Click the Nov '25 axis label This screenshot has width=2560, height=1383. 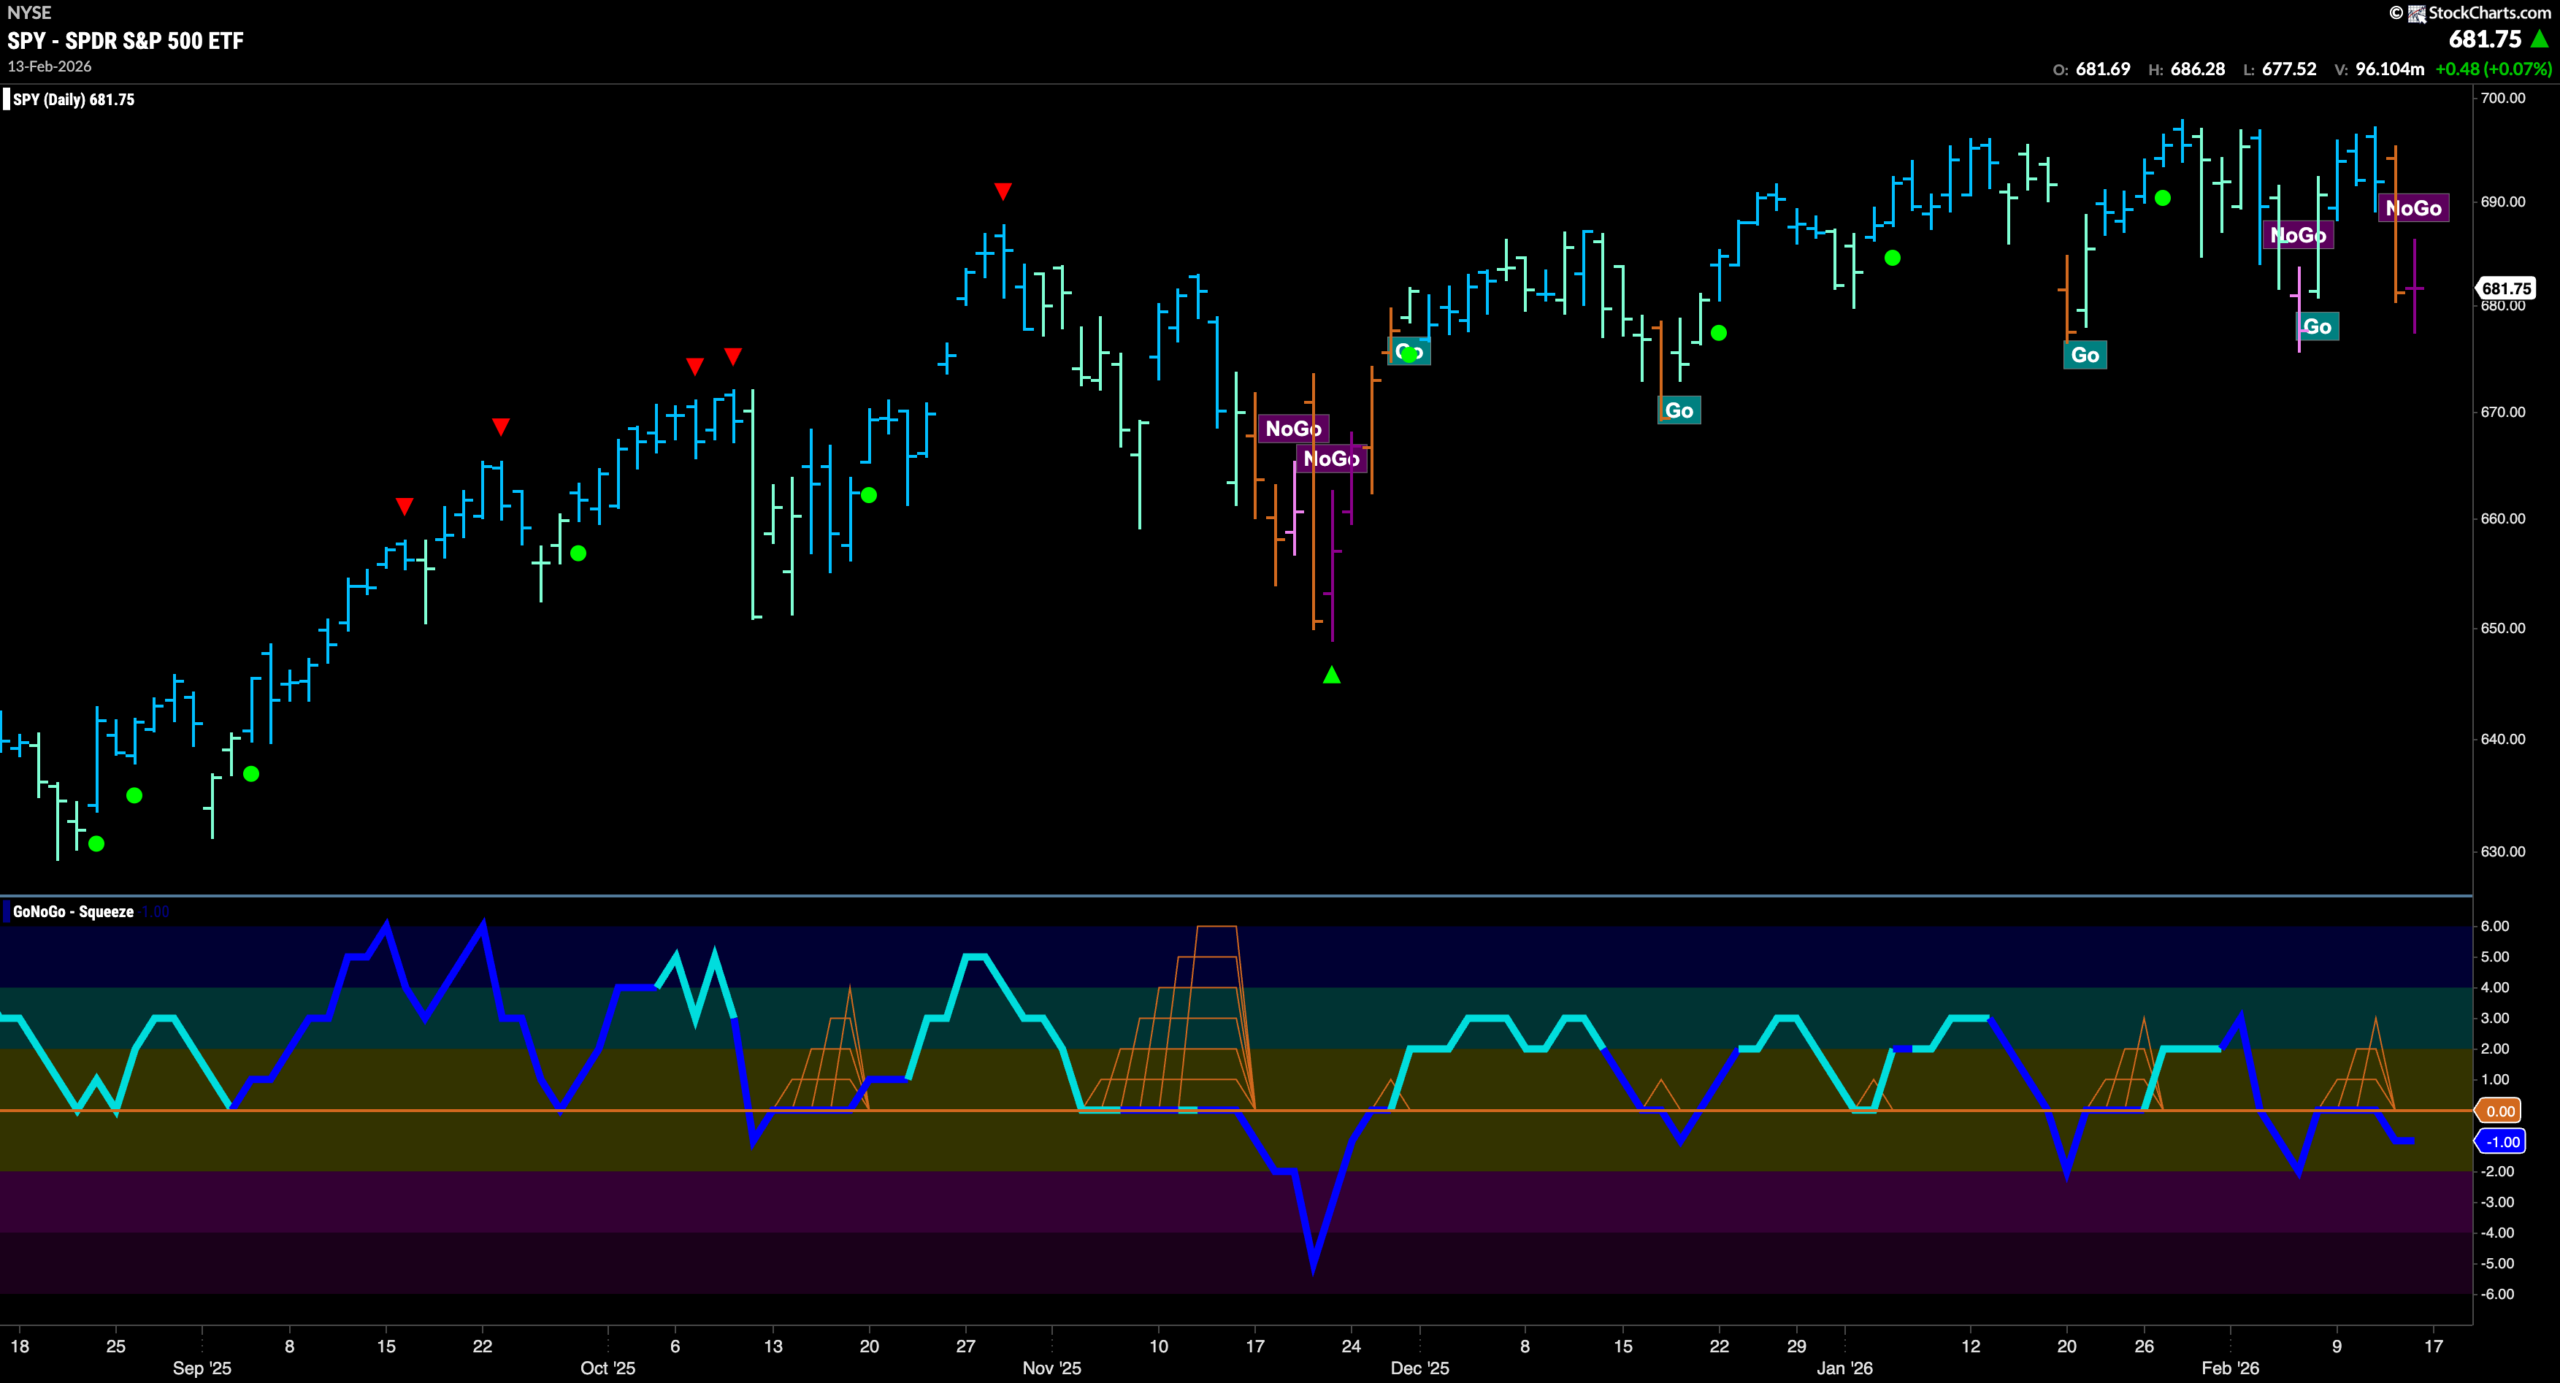(1052, 1367)
